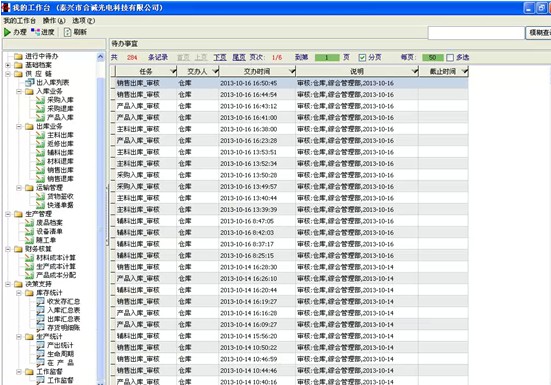This screenshot has width=551, height=385.
Task: Open the 生产成本计算 item
Action: point(56,267)
